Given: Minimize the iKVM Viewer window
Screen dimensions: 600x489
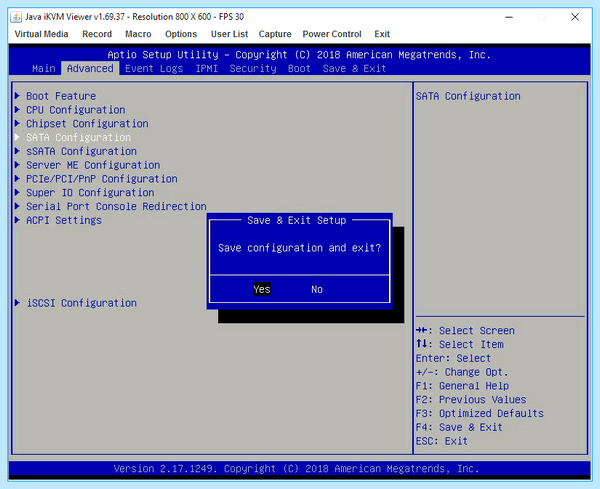Looking at the screenshot, I should pyautogui.click(x=509, y=17).
